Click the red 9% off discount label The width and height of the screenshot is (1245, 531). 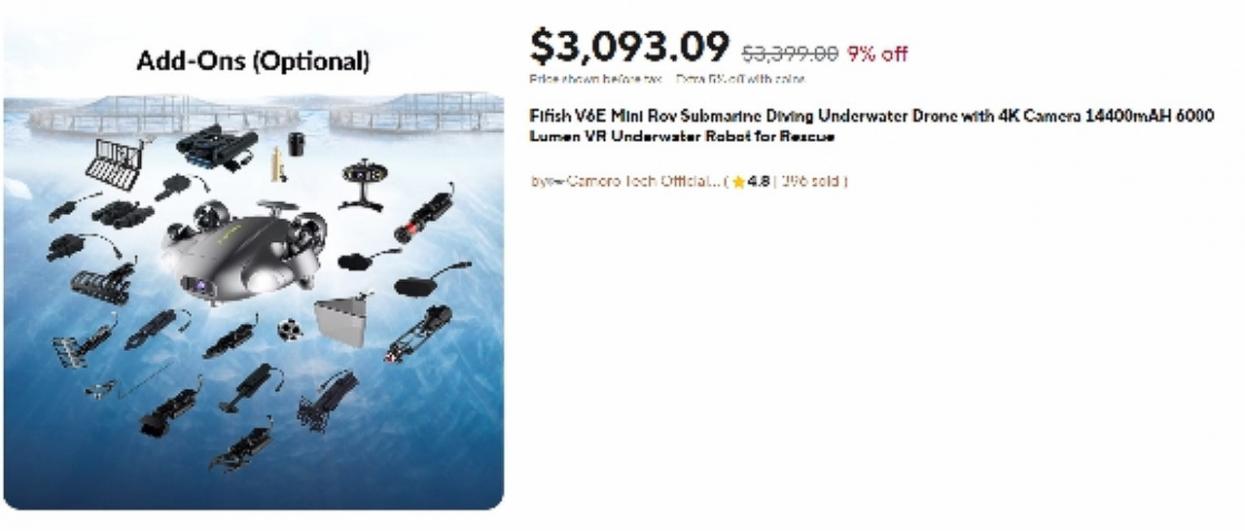[878, 53]
